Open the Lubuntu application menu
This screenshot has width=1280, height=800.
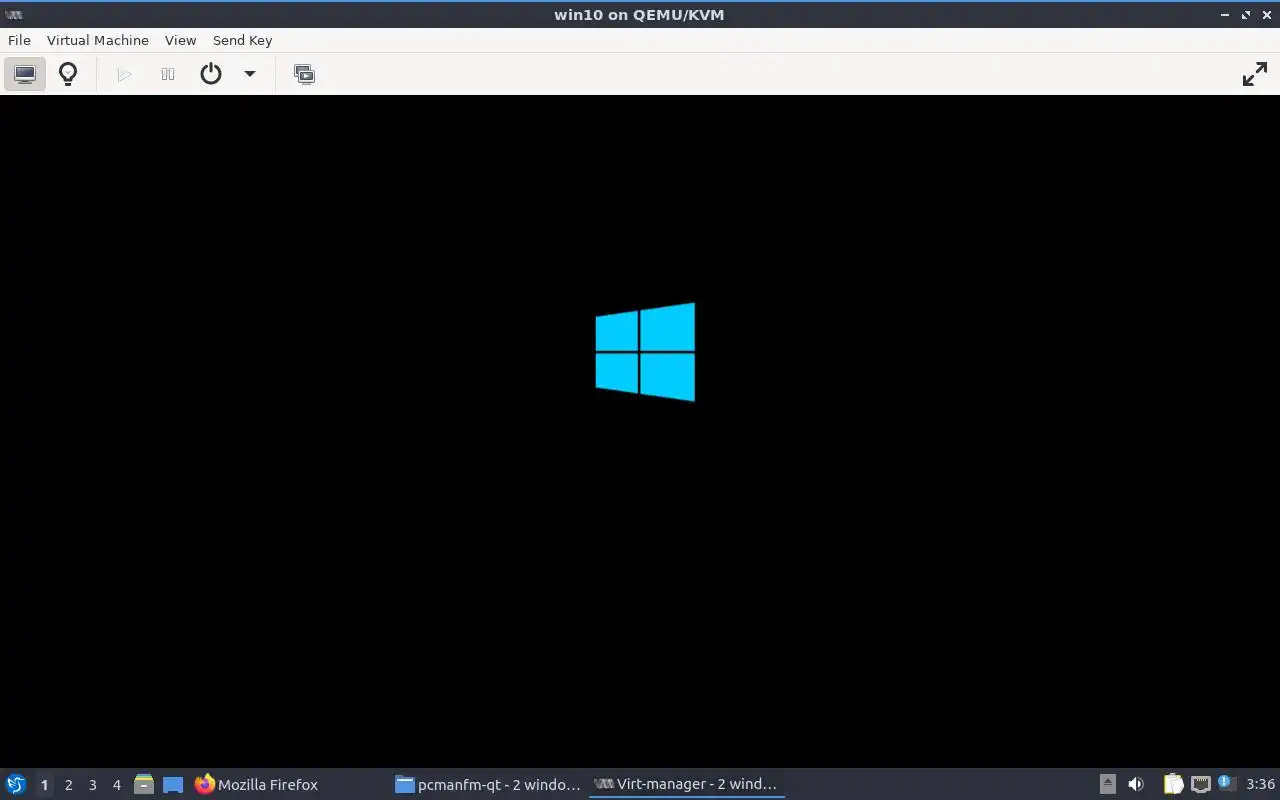[15, 784]
